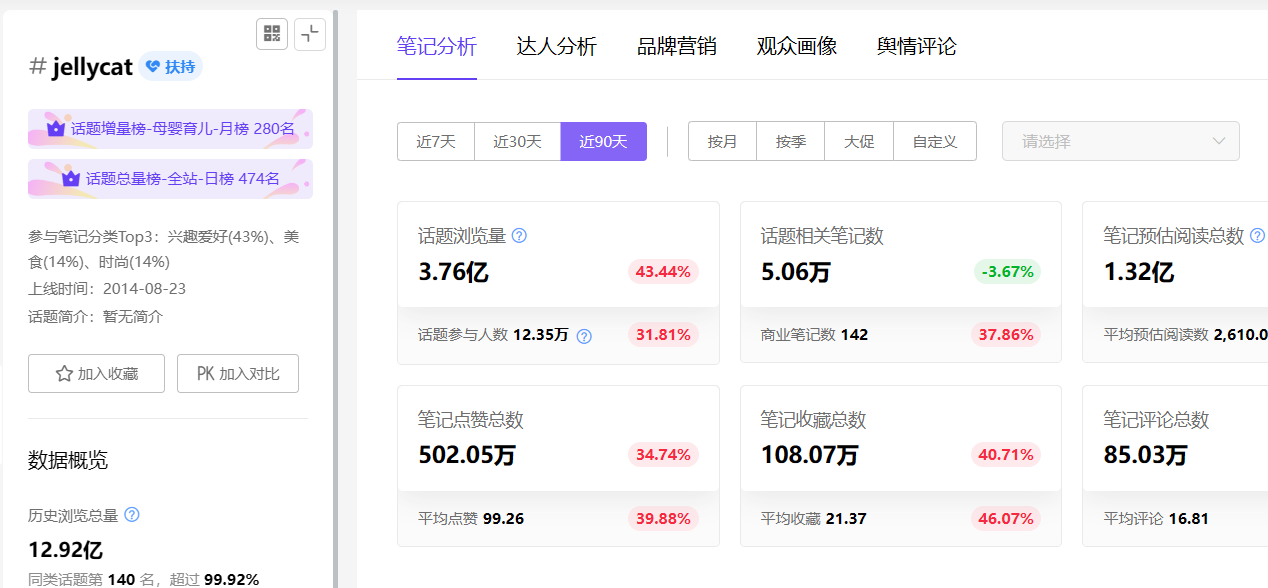This screenshot has height=588, width=1268.
Task: Choose the 按季 period option
Action: [x=791, y=141]
